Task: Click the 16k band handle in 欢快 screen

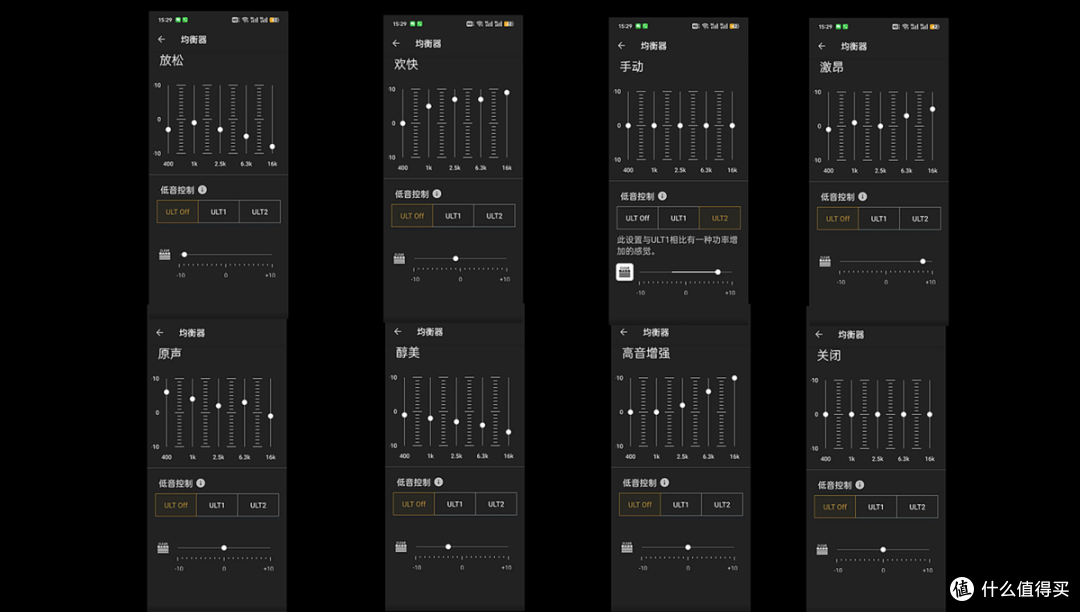Action: pos(507,92)
